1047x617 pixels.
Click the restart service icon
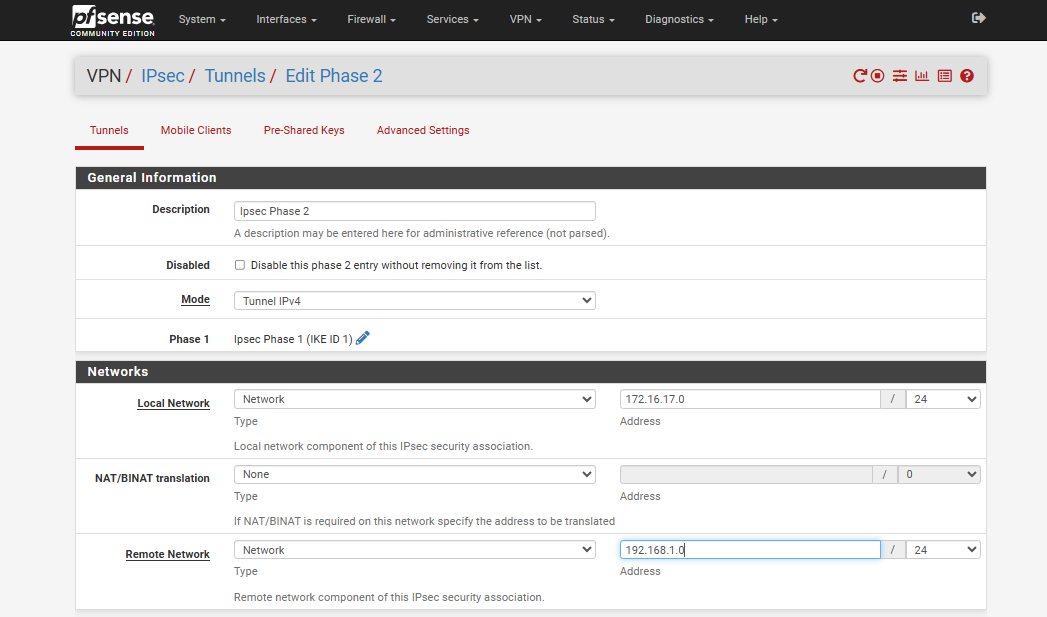click(859, 76)
